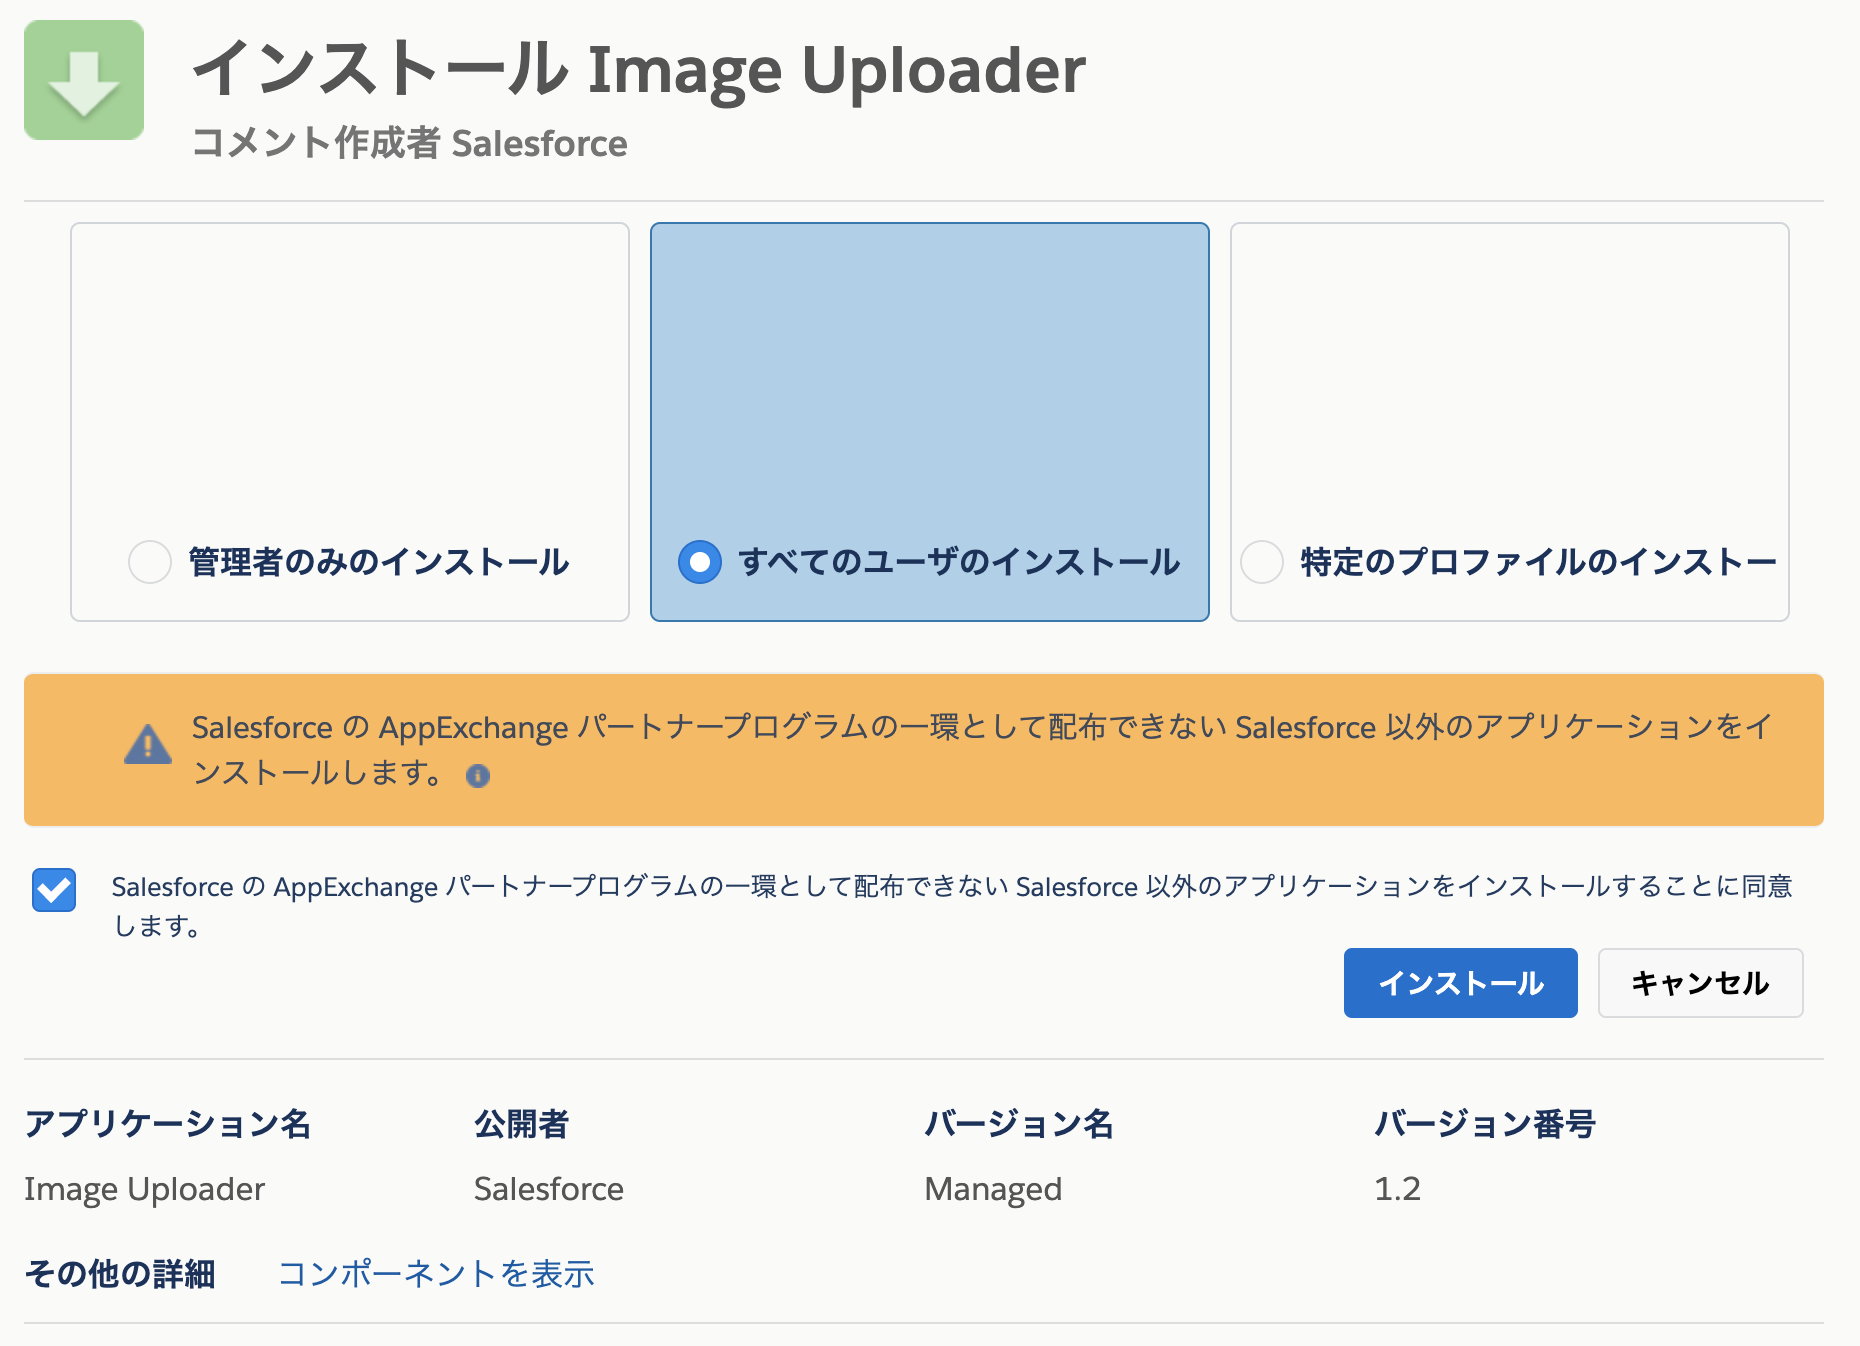This screenshot has width=1860, height=1346.
Task: Click the 特定のプロファイルのインストー label text
Action: [x=1538, y=562]
